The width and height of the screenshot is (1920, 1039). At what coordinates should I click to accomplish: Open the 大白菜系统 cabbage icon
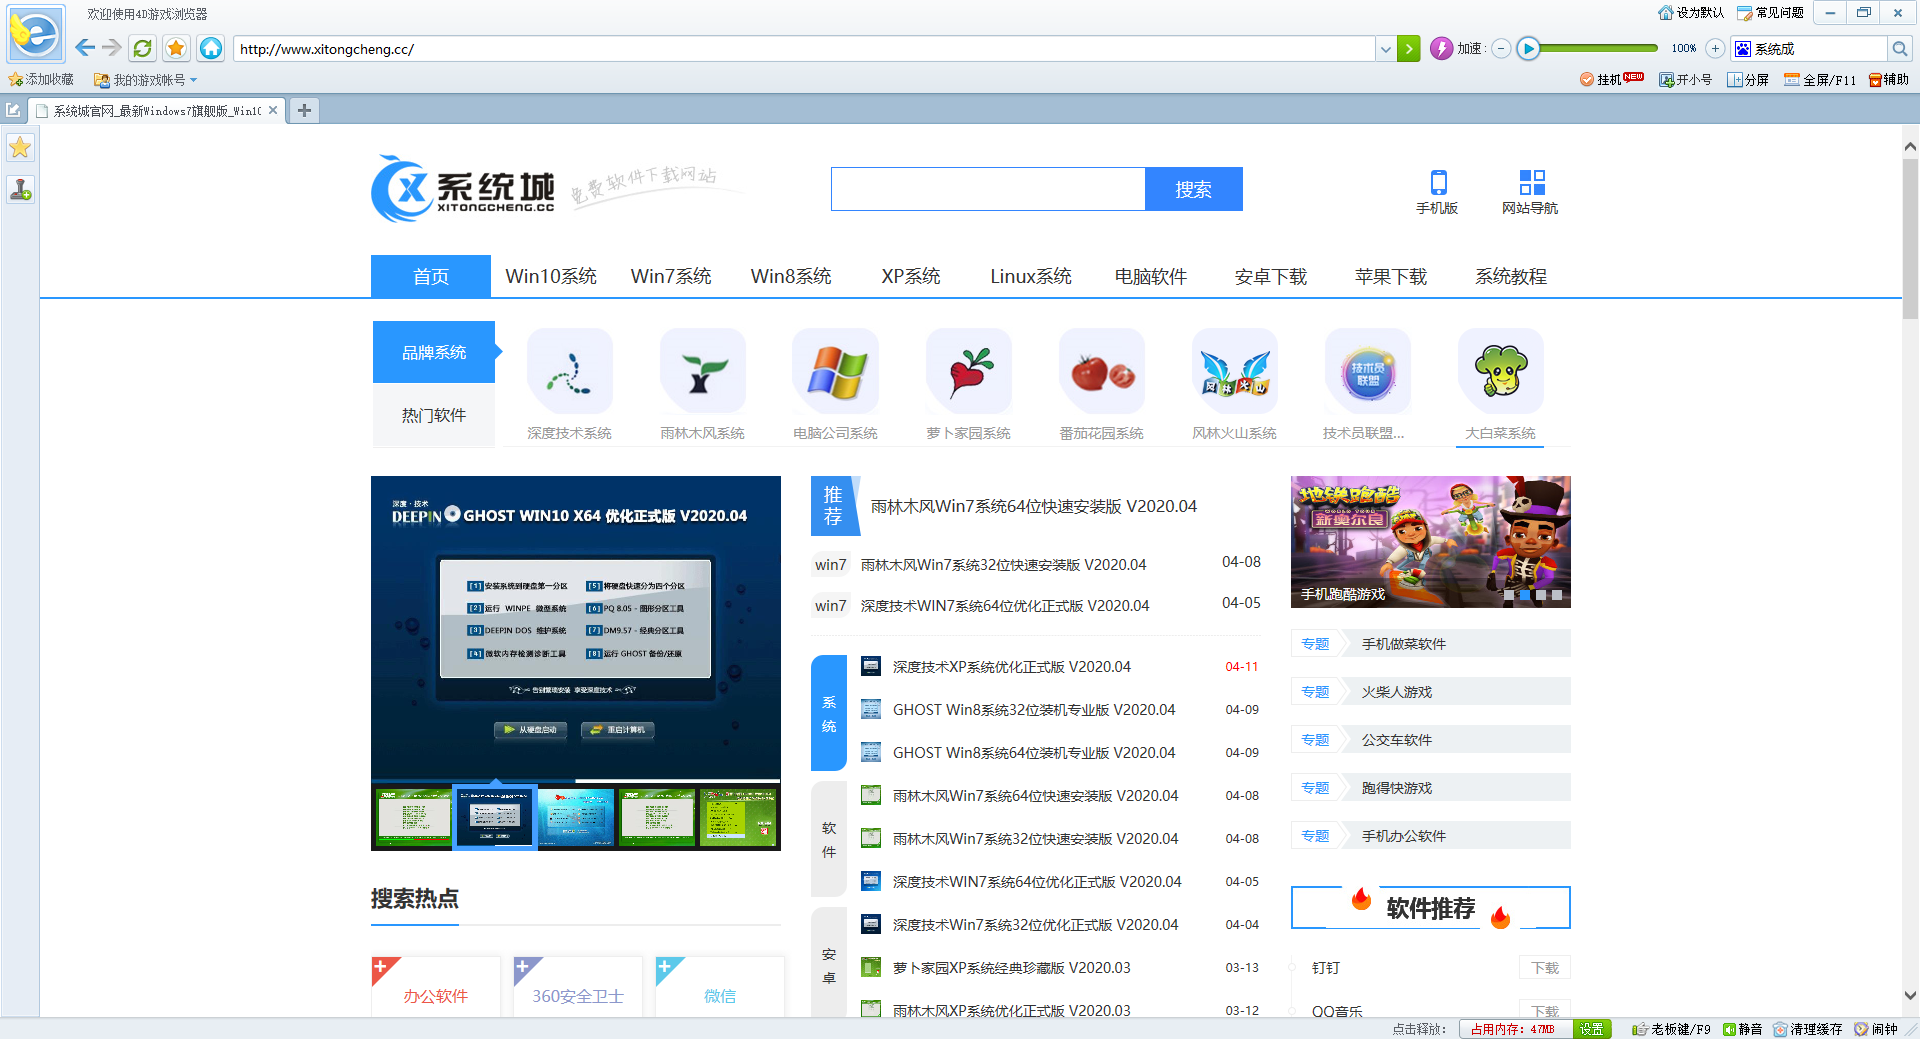pos(1500,371)
